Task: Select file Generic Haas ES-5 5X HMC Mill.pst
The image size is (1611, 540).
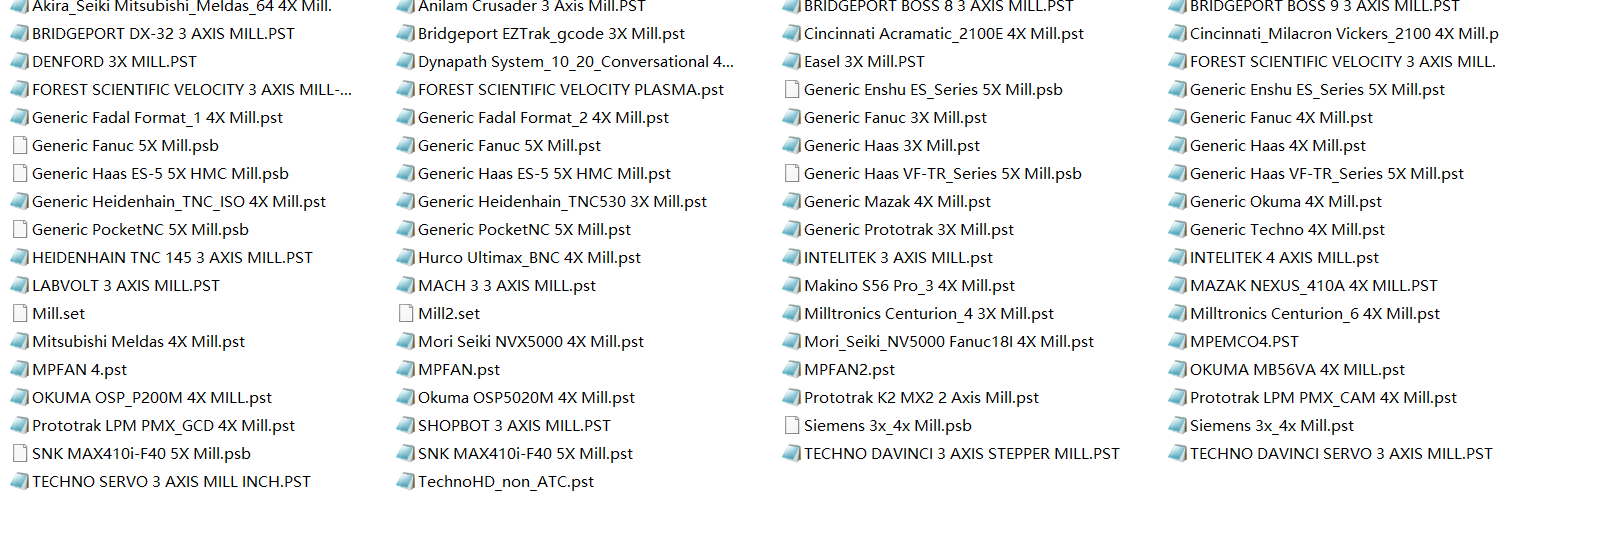Action: (x=544, y=173)
